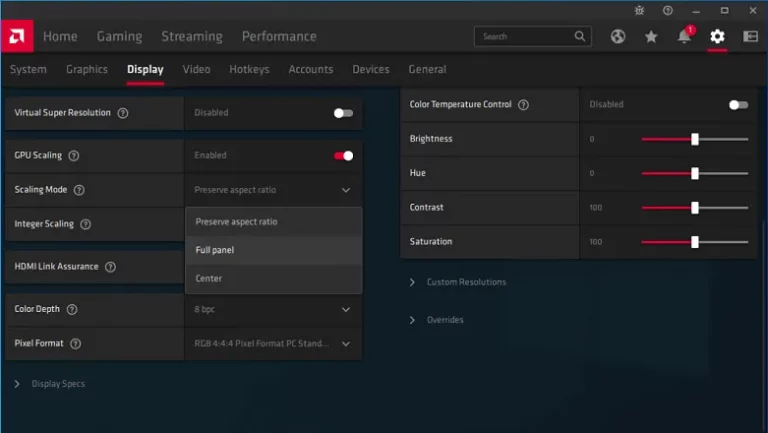Image resolution: width=768 pixels, height=433 pixels.
Task: Show help for GPU Scaling
Action: click(x=73, y=156)
